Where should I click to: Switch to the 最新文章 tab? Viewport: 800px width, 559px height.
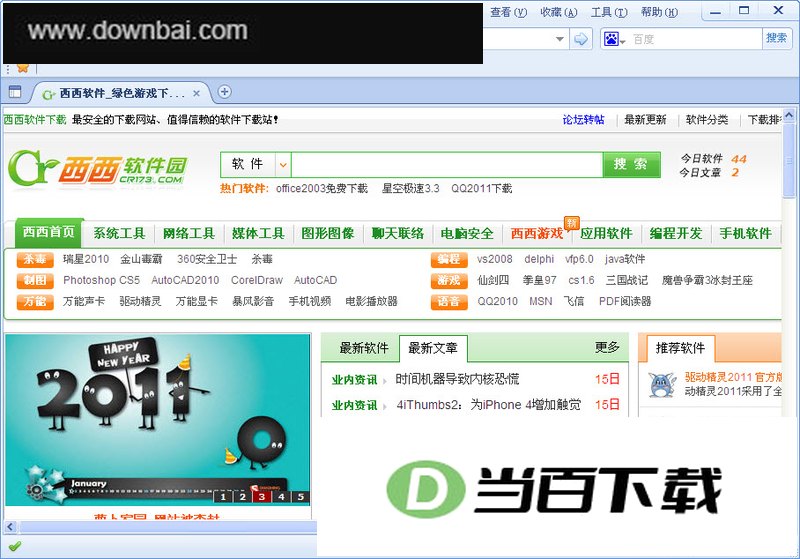[x=433, y=348]
